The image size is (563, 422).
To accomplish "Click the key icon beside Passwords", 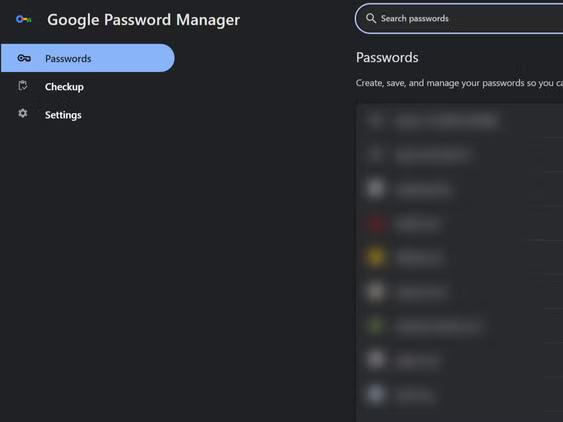I will [x=24, y=58].
